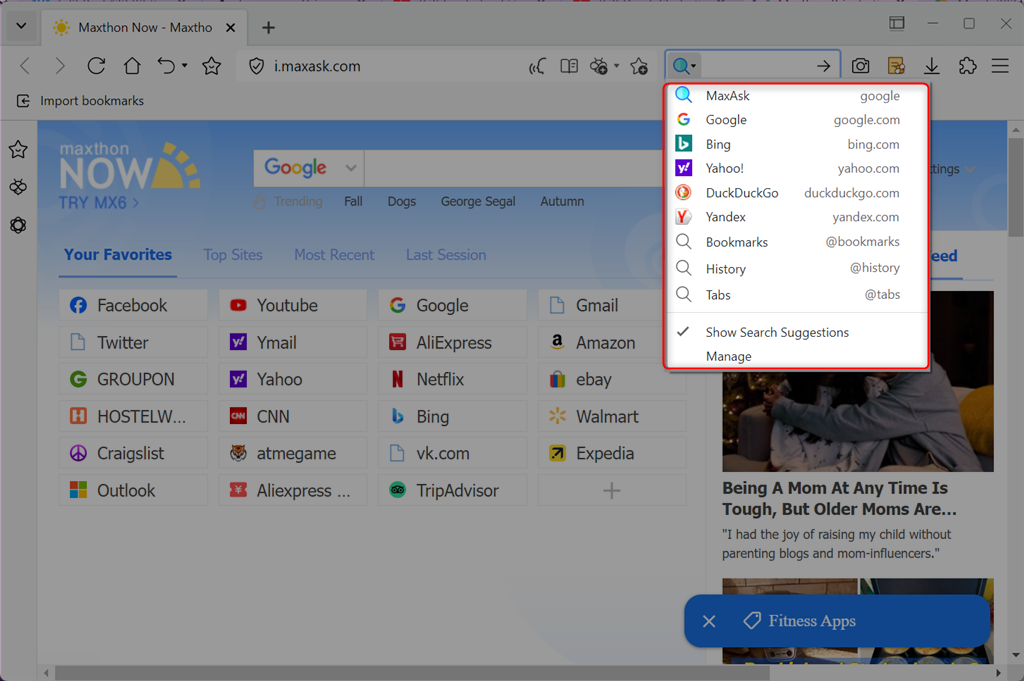Click the vertical scrollbar thumb
Viewport: 1024px width, 681px height.
click(1016, 187)
